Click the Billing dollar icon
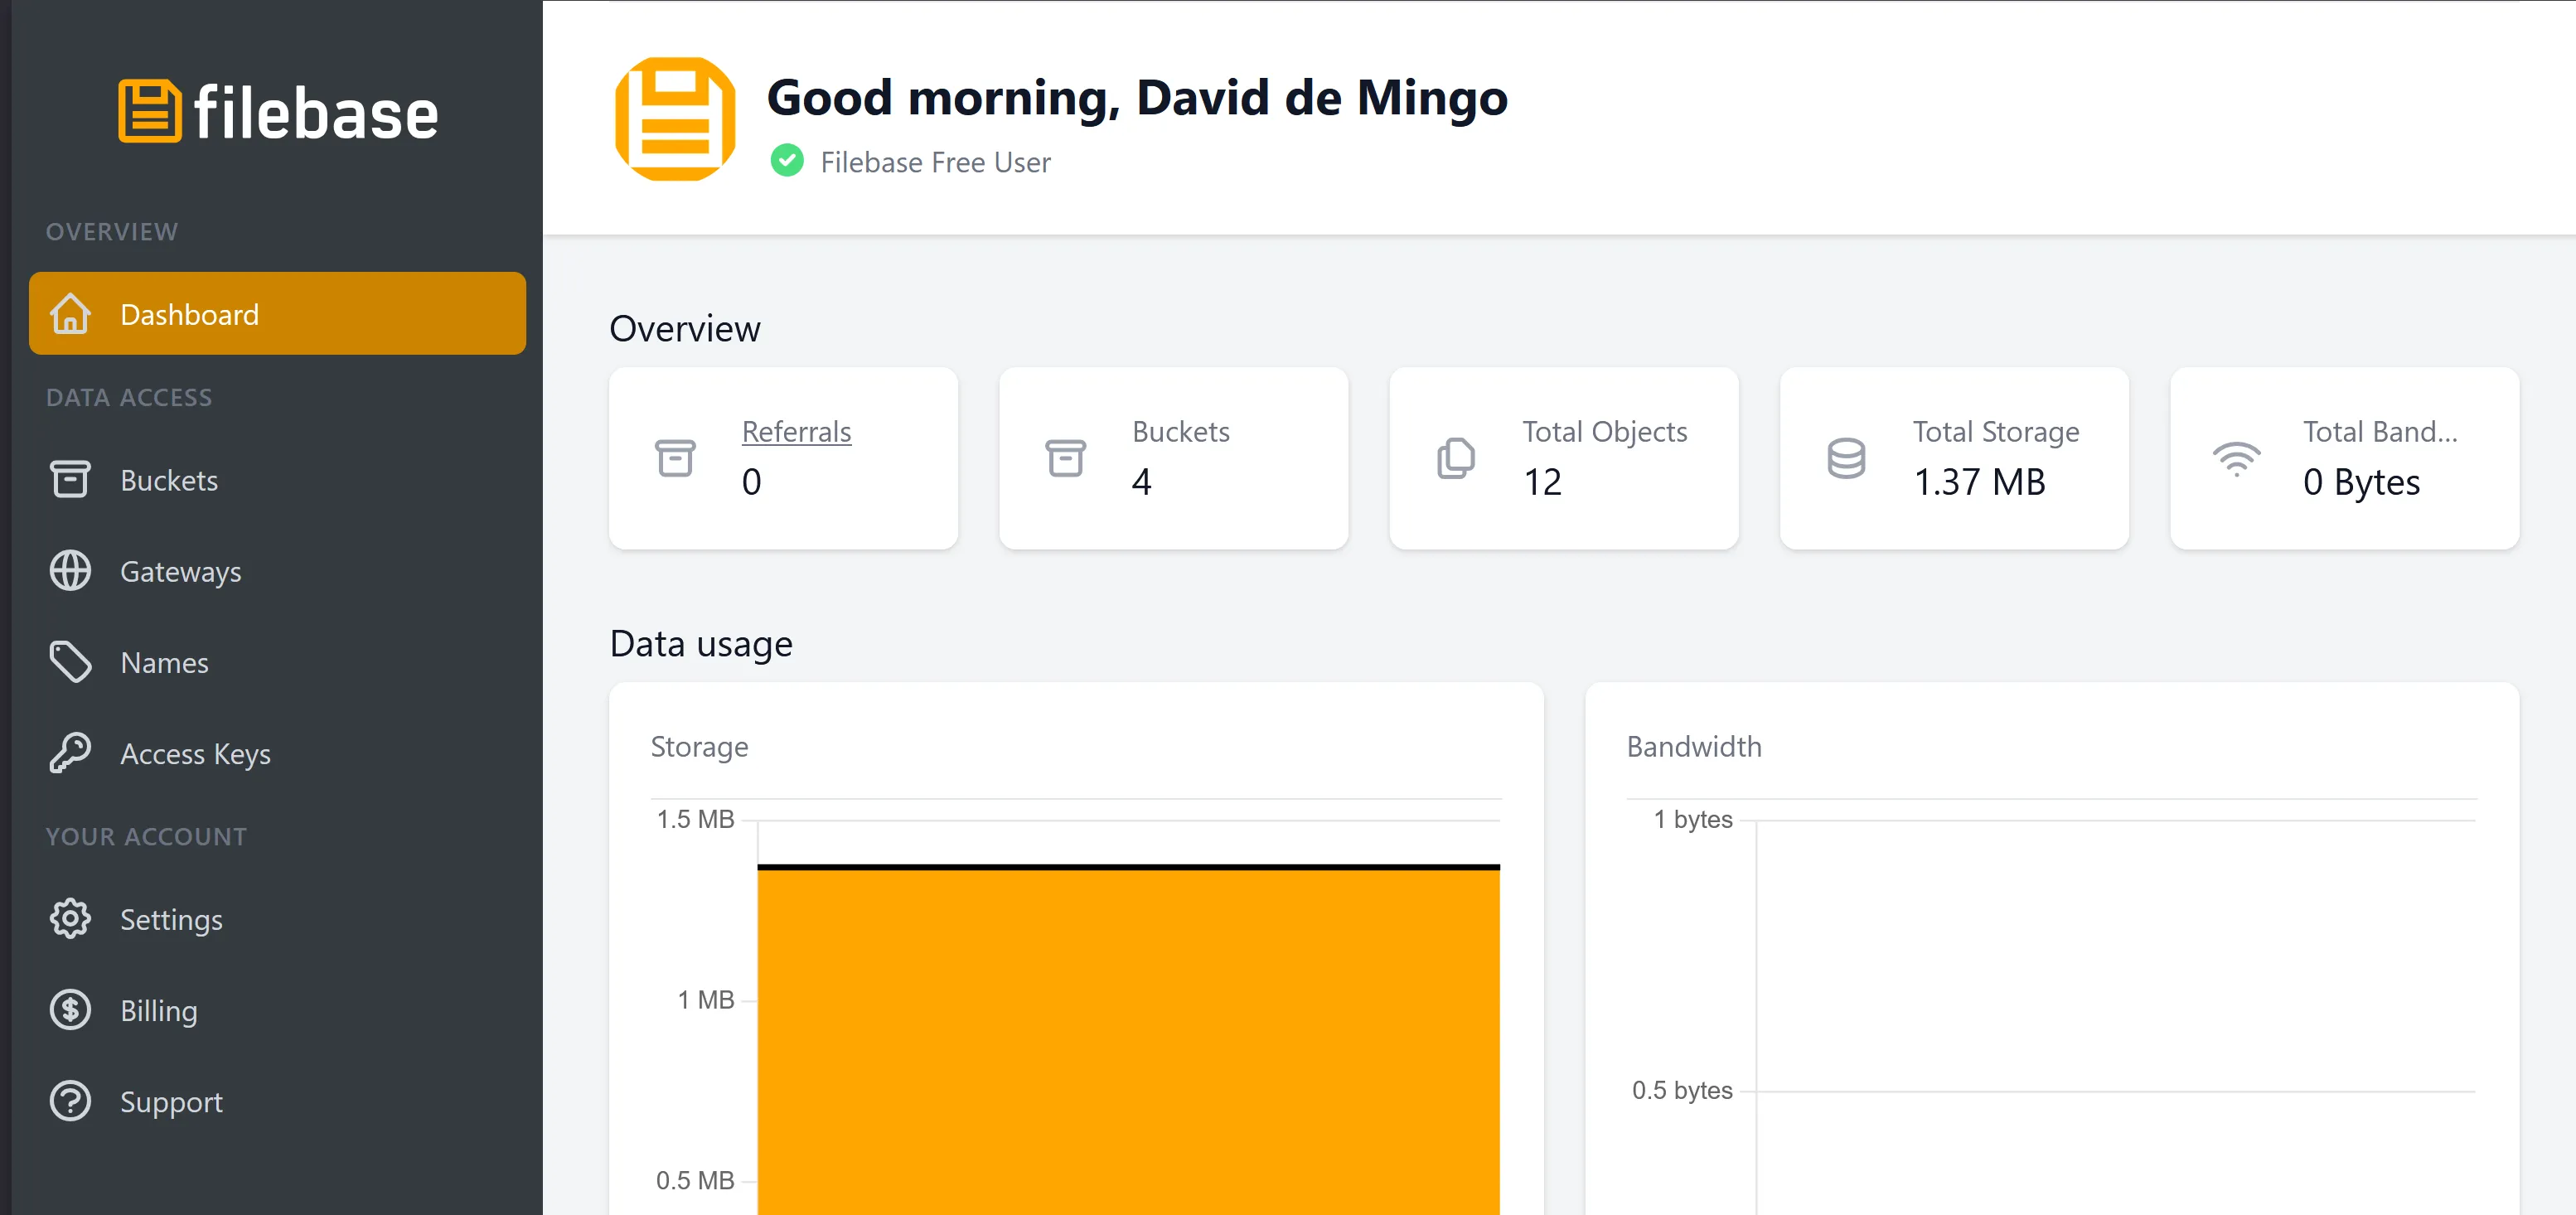 coord(70,1010)
